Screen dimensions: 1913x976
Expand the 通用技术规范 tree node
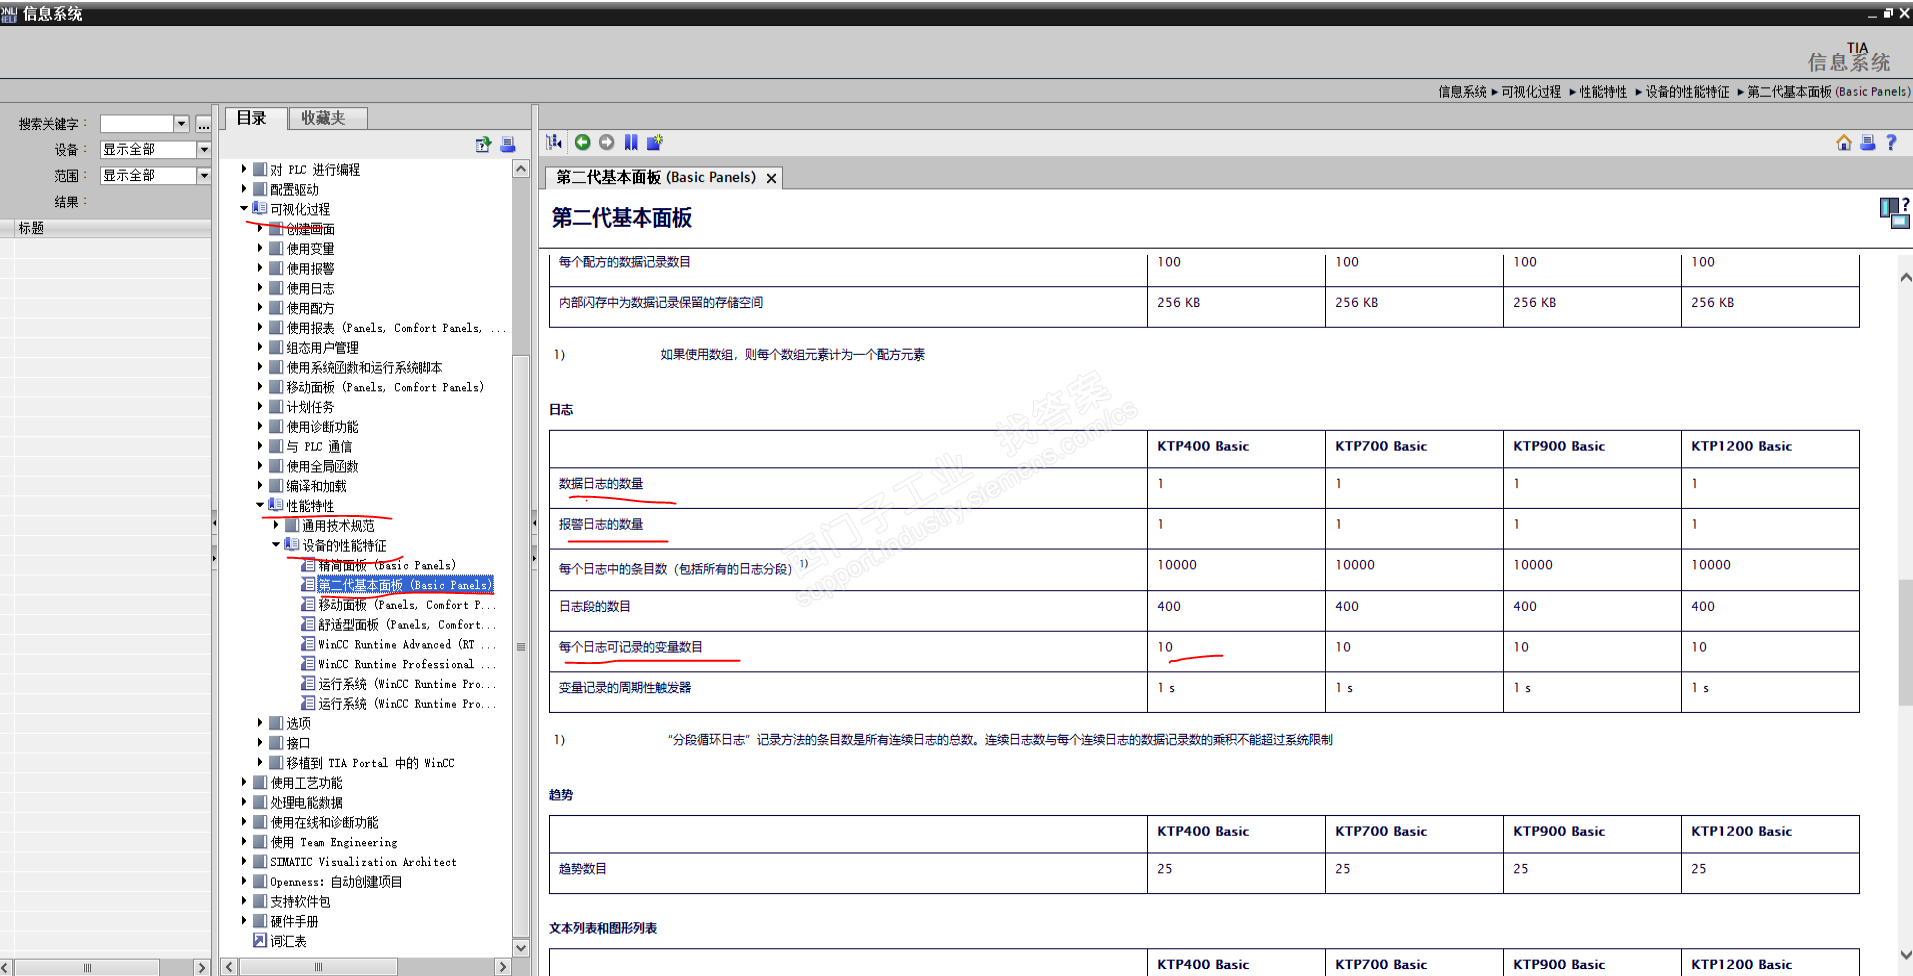coord(276,525)
